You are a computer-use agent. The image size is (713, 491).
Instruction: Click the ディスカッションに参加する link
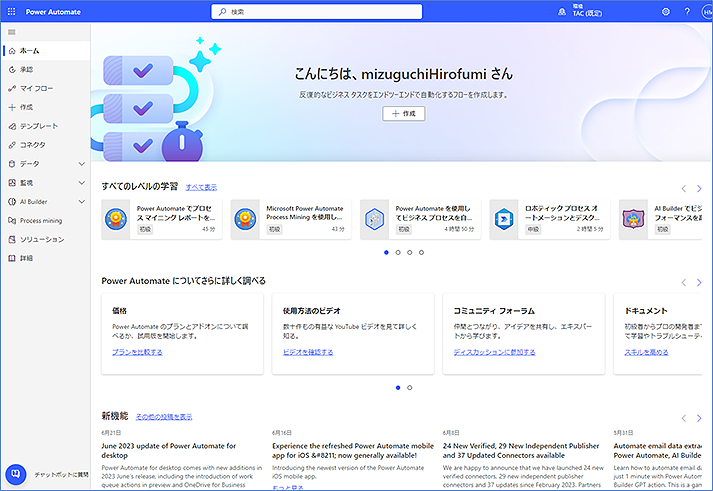pos(494,352)
